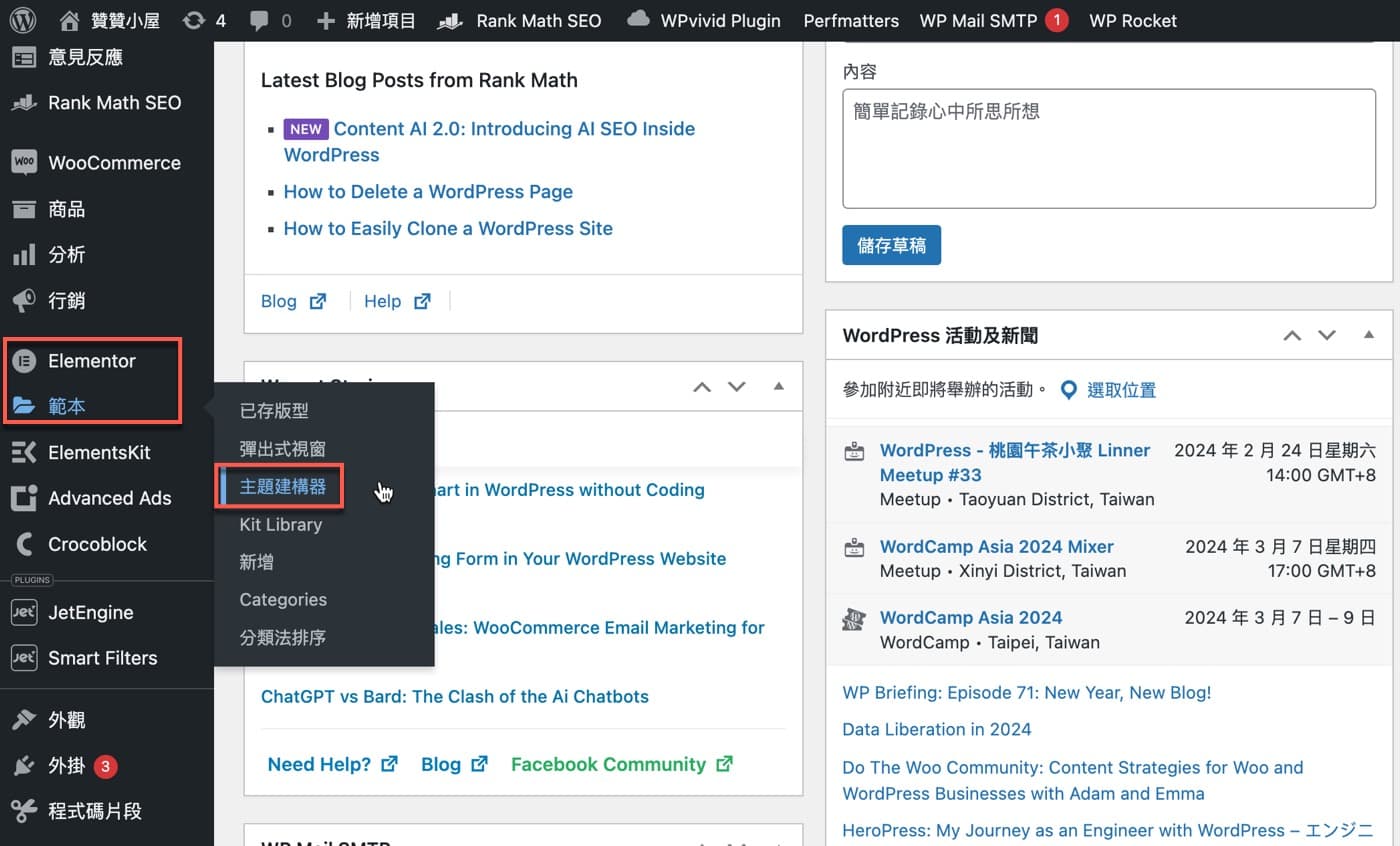Open WP Mail SMTP in admin bar
Screen dimensions: 1400x846
[x=994, y=20]
